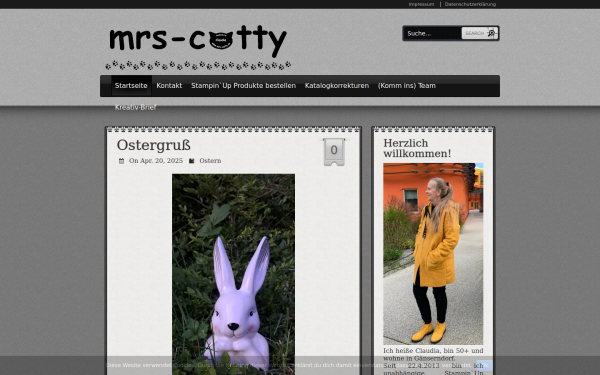Click the mrs-catty site logo

tap(198, 47)
